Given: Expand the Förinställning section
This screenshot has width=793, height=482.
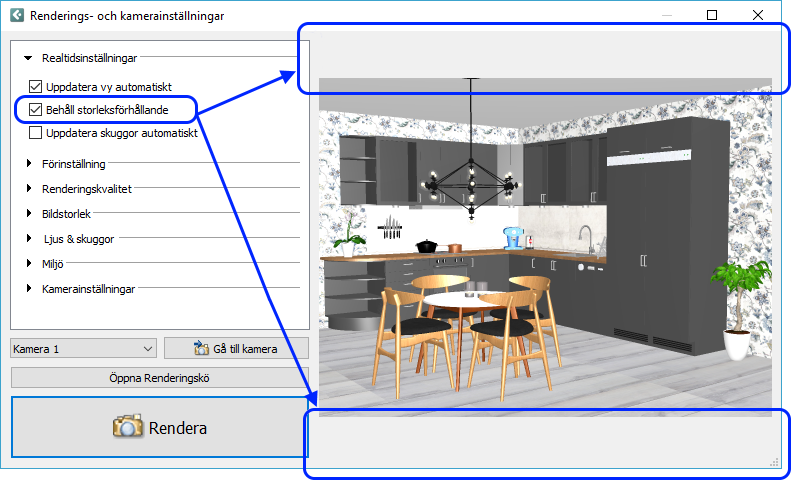Looking at the screenshot, I should (x=30, y=163).
